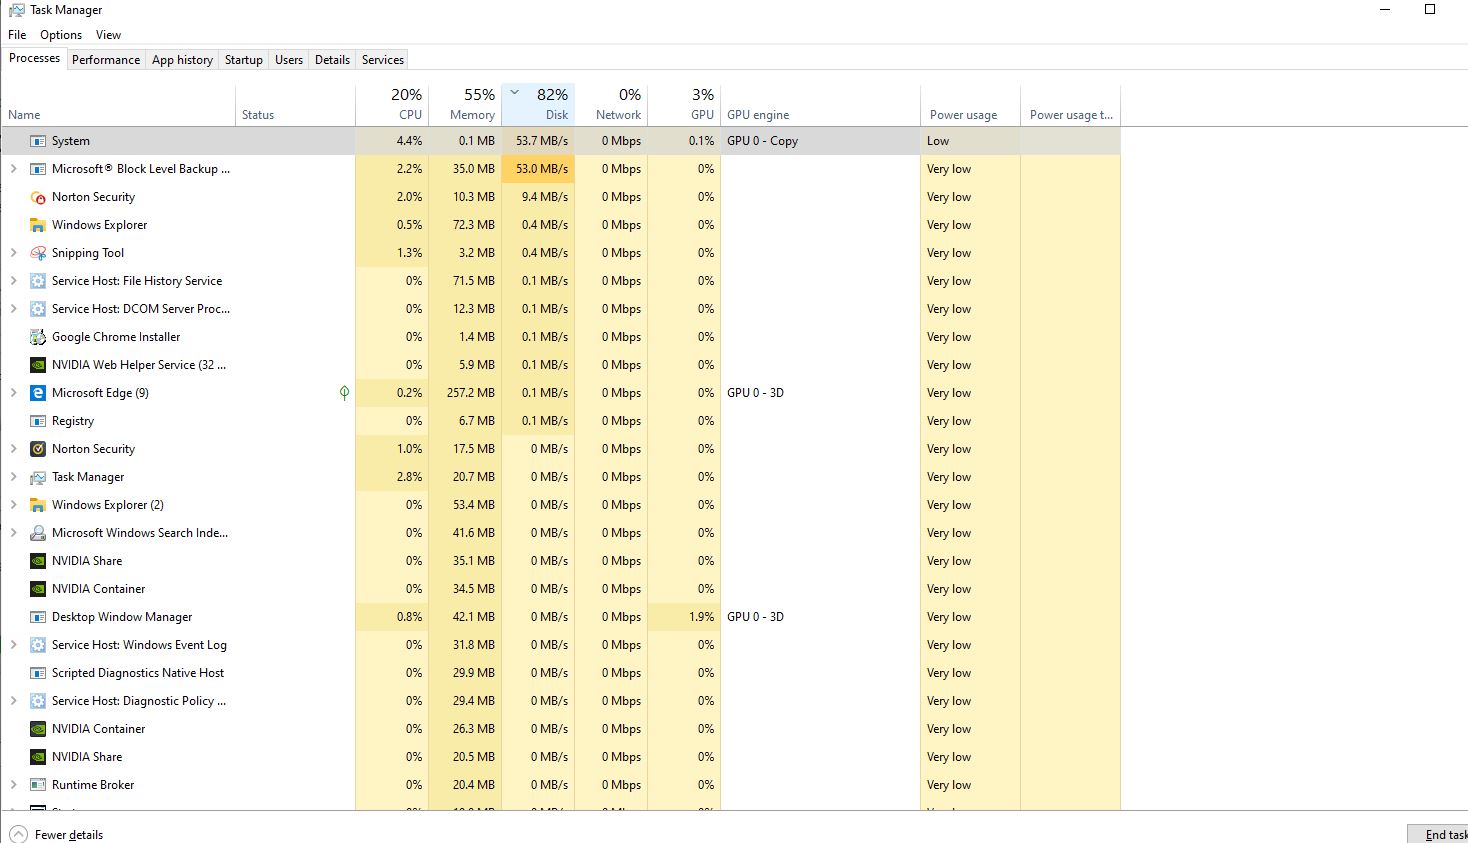Expand Microsoft Block Level Backup process group
The width and height of the screenshot is (1468, 843).
13,169
